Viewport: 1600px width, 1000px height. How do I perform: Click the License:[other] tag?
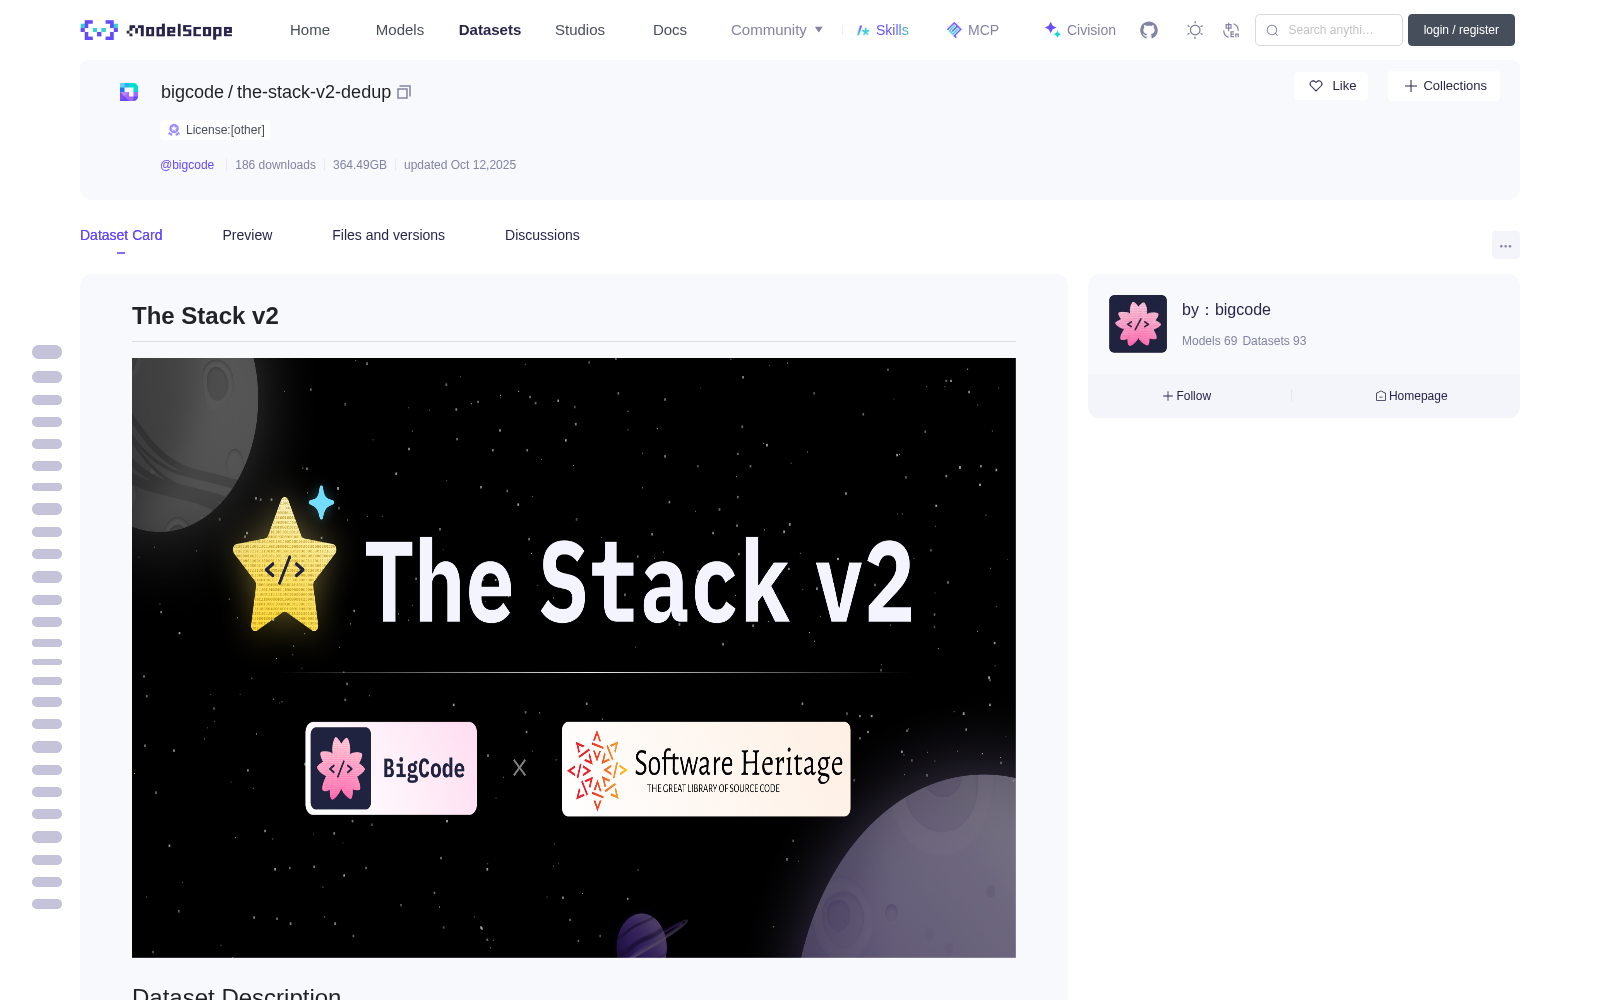215,130
